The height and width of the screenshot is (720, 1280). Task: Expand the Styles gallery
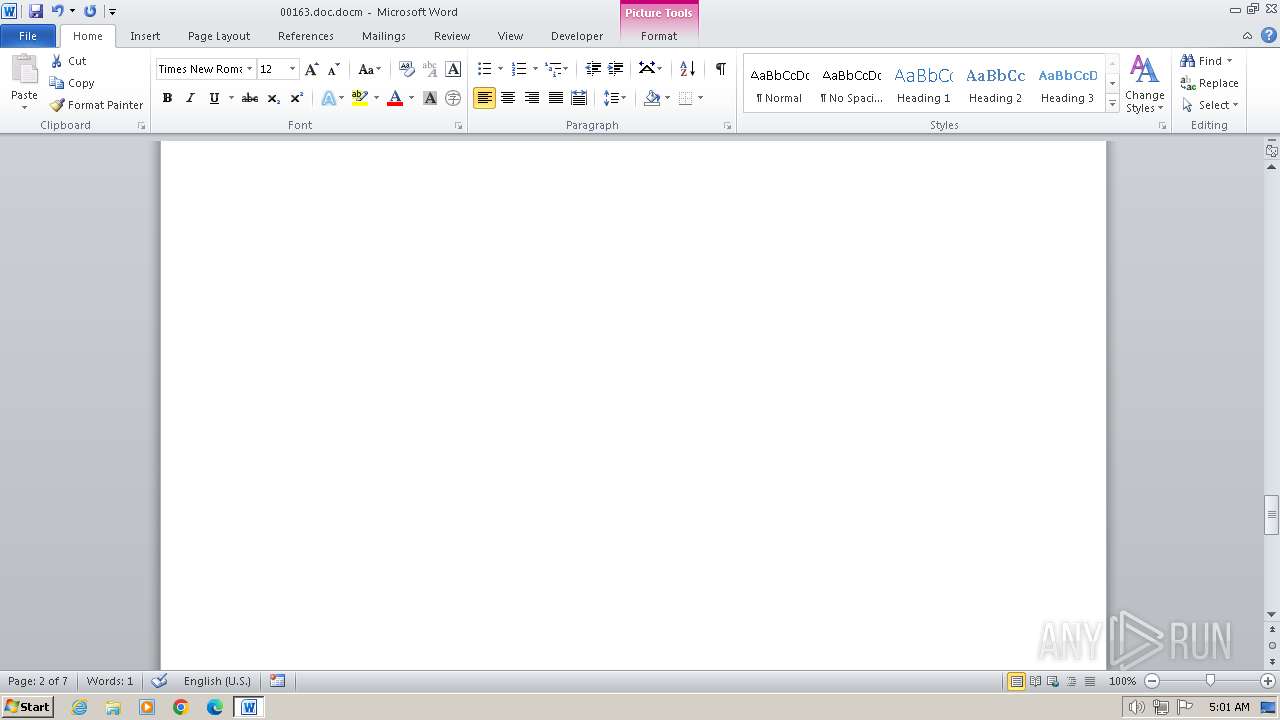tap(1112, 104)
